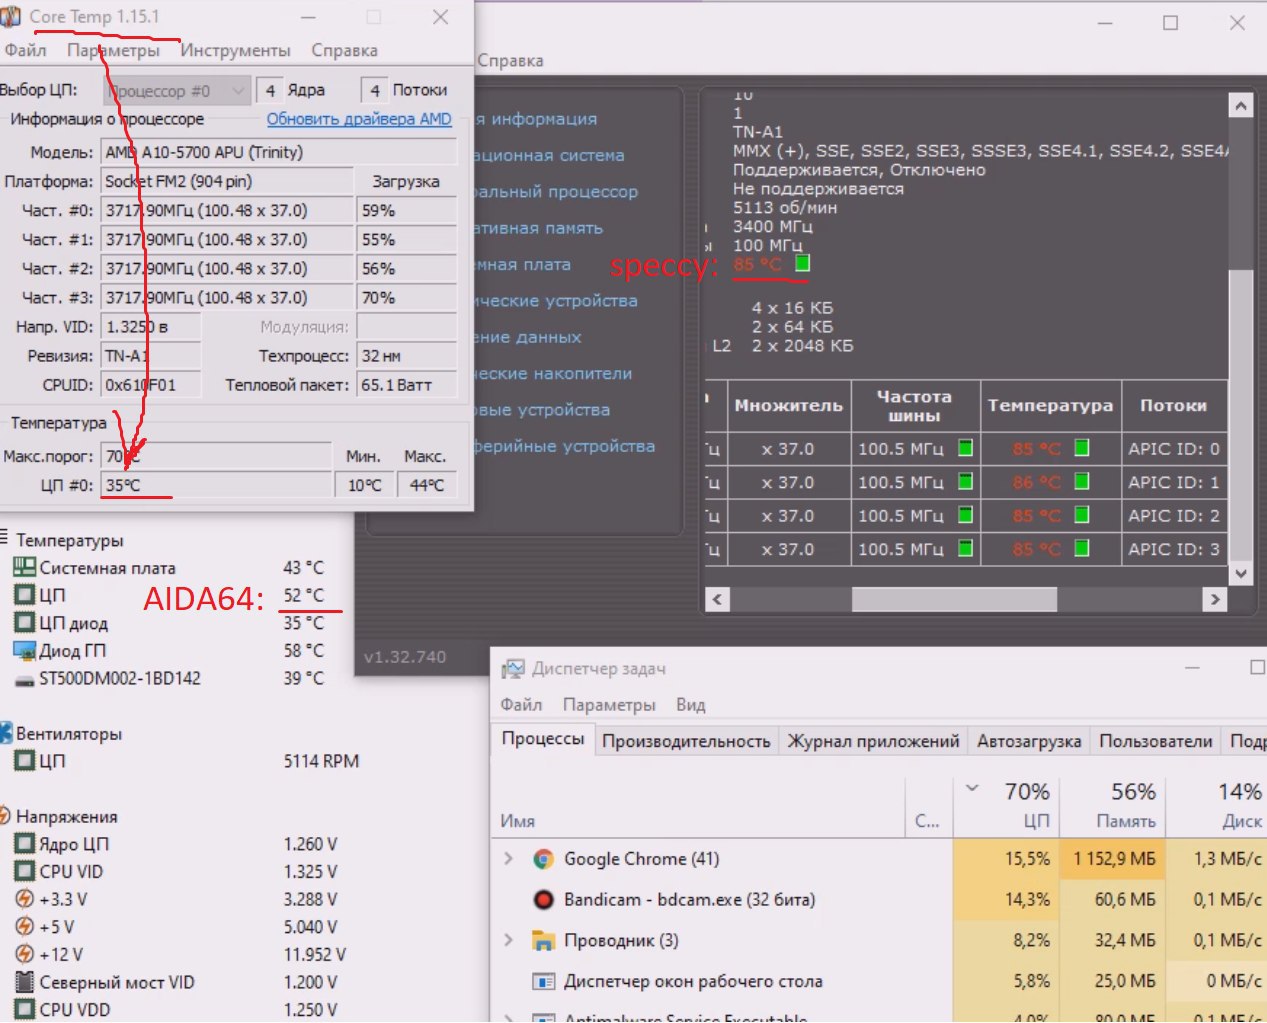Viewport: 1267px width, 1023px height.
Task: Expand Google Chrome (41) process group
Action: pyautogui.click(x=508, y=859)
